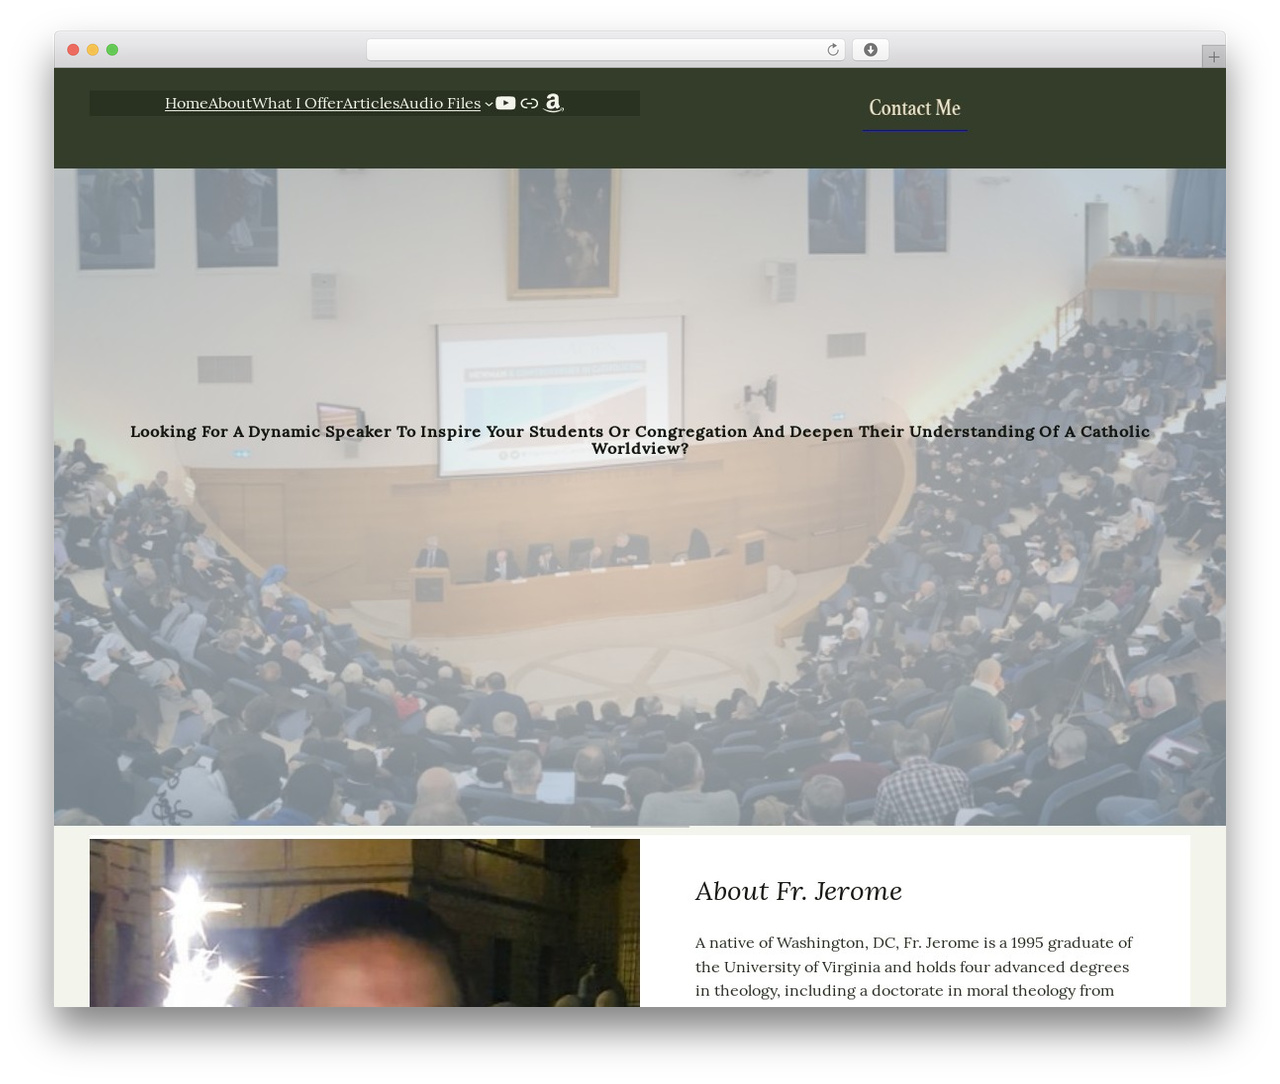This screenshot has height=1084, width=1280.
Task: Click the chain link icon in navigation
Action: [529, 103]
